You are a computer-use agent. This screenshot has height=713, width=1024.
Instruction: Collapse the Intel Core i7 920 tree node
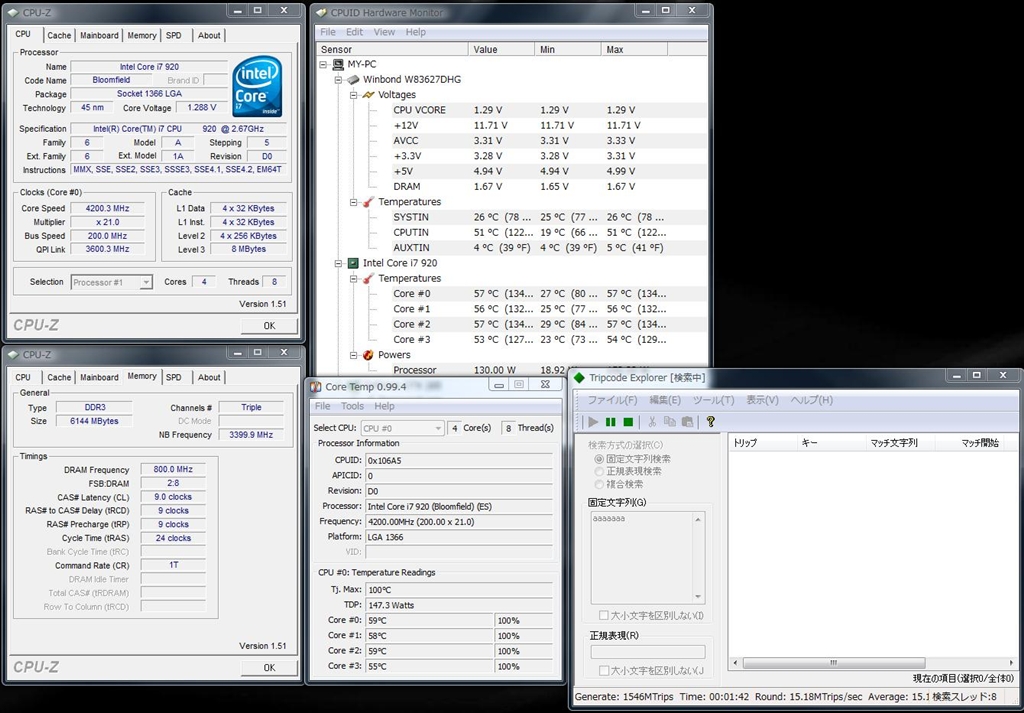(x=338, y=263)
